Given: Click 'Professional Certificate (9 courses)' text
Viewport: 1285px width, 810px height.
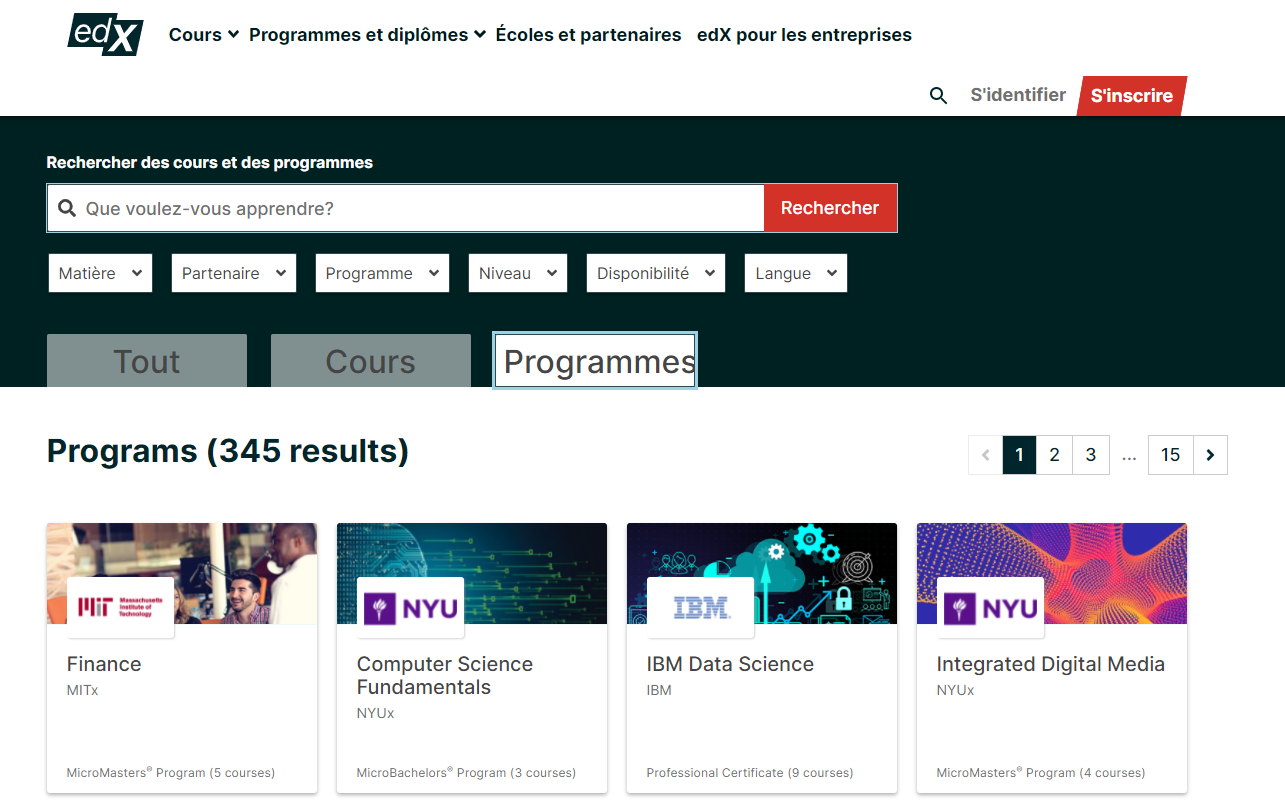Looking at the screenshot, I should [750, 772].
